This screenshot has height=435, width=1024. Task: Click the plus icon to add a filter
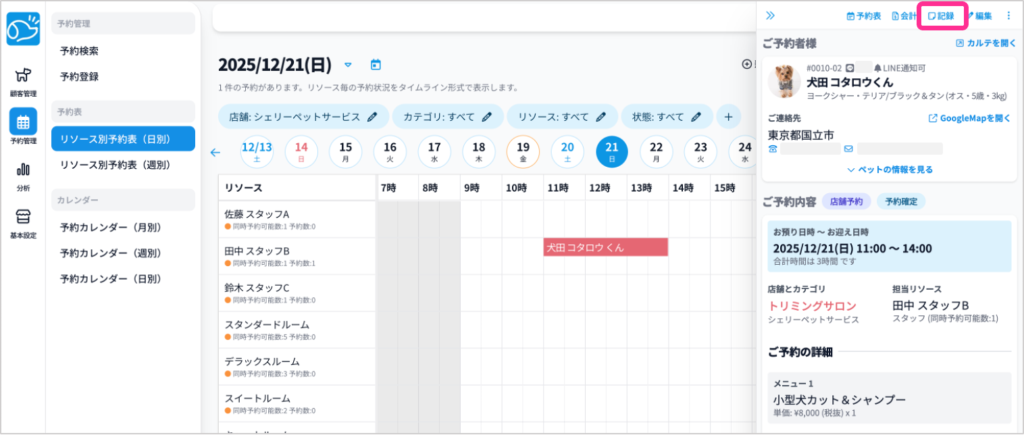(x=728, y=116)
